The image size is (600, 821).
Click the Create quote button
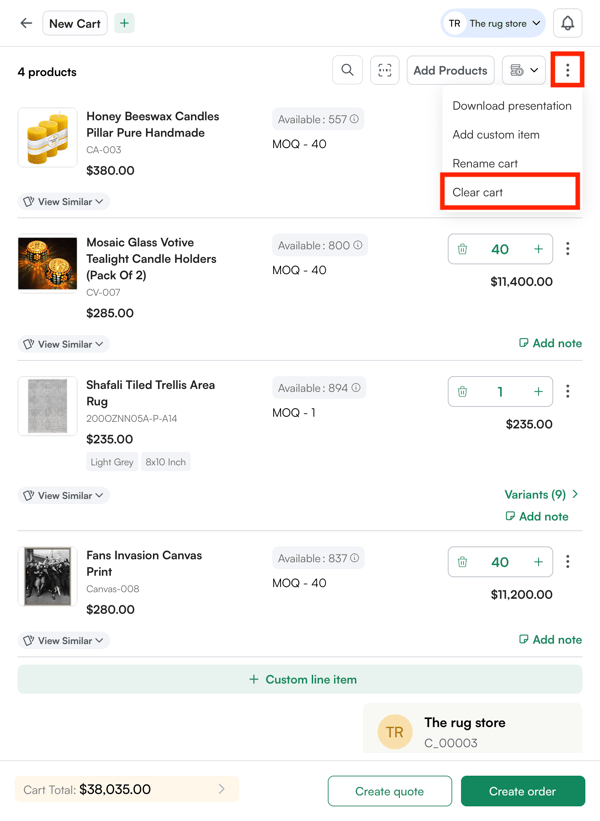pos(389,791)
